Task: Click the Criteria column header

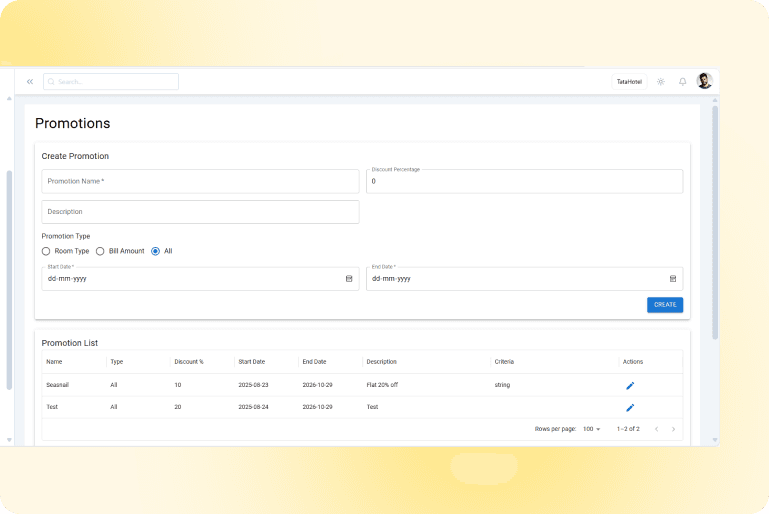Action: point(504,362)
